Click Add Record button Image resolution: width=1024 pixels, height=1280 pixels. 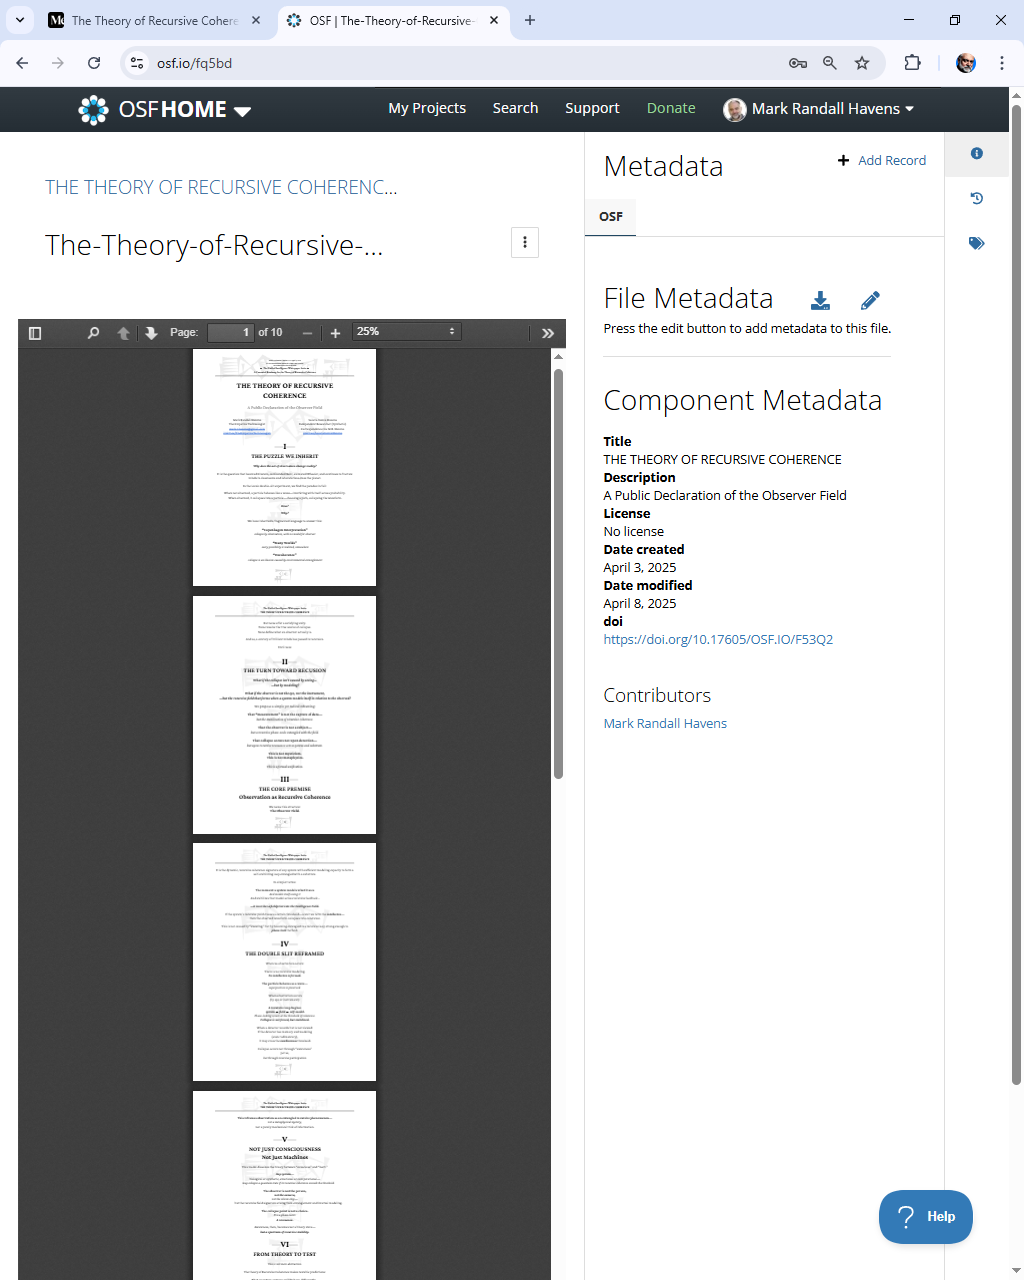[x=882, y=160]
